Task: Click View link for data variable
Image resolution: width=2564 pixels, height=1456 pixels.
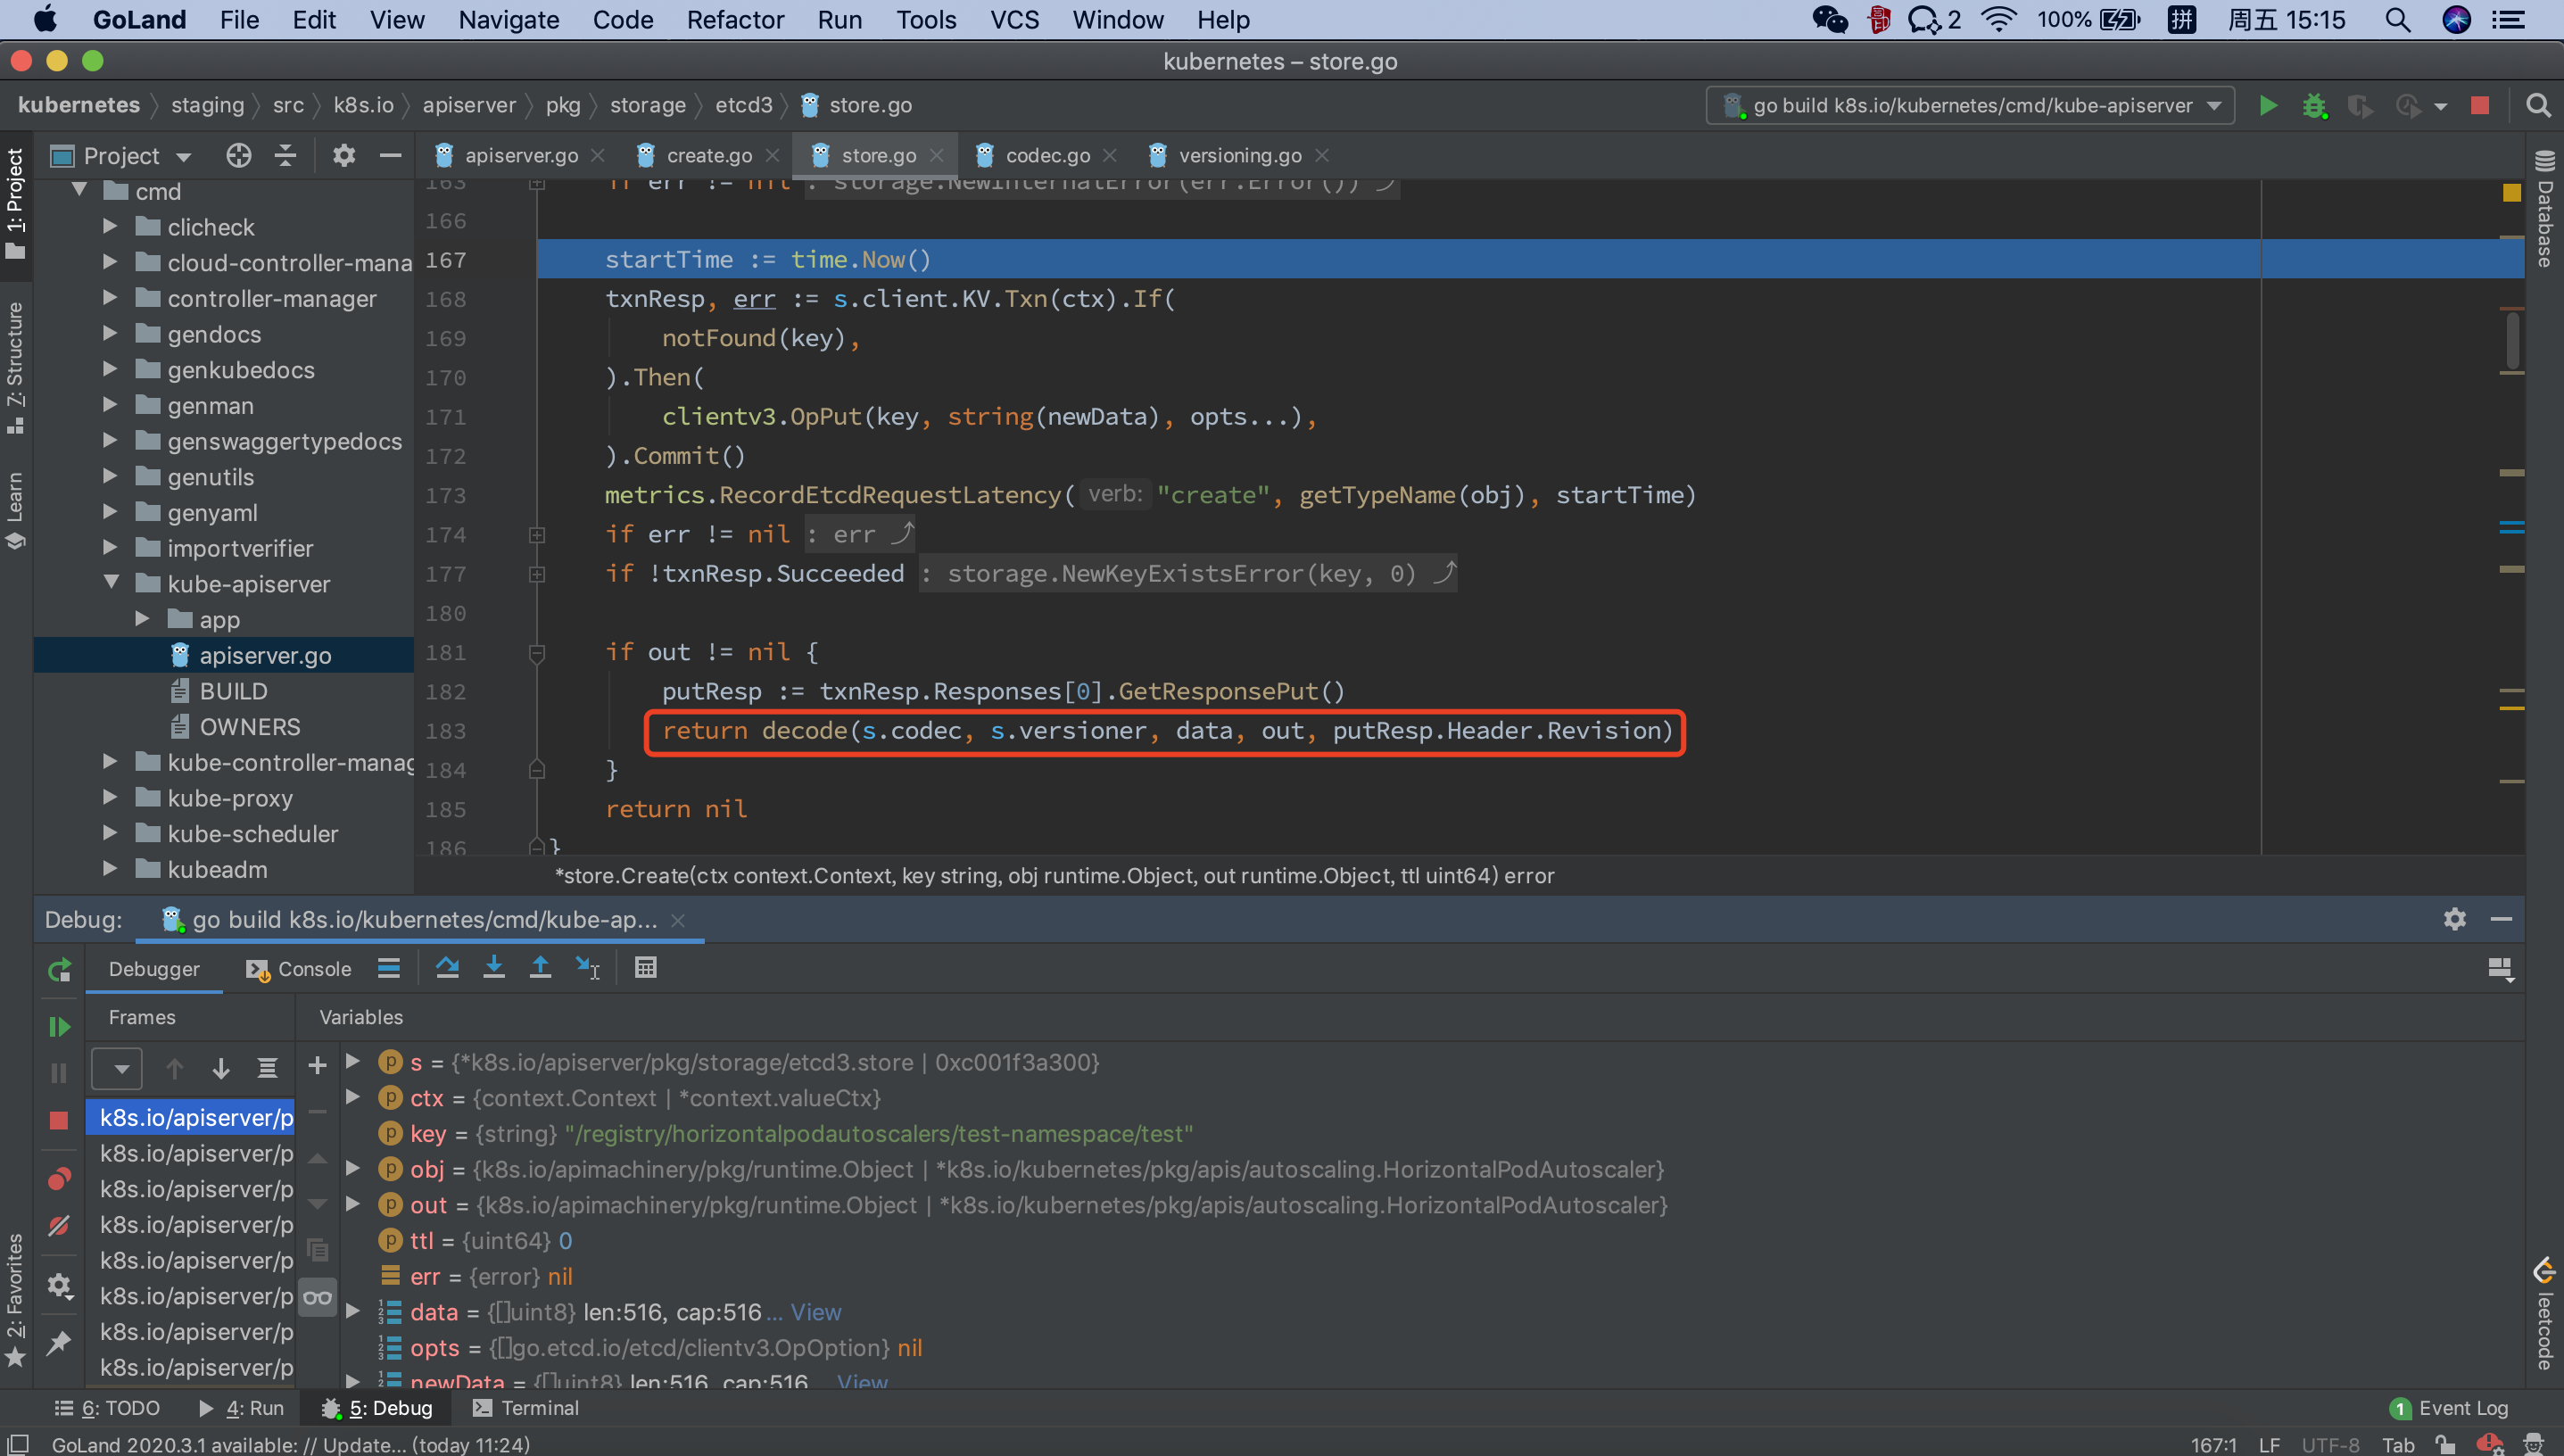Action: [x=816, y=1312]
